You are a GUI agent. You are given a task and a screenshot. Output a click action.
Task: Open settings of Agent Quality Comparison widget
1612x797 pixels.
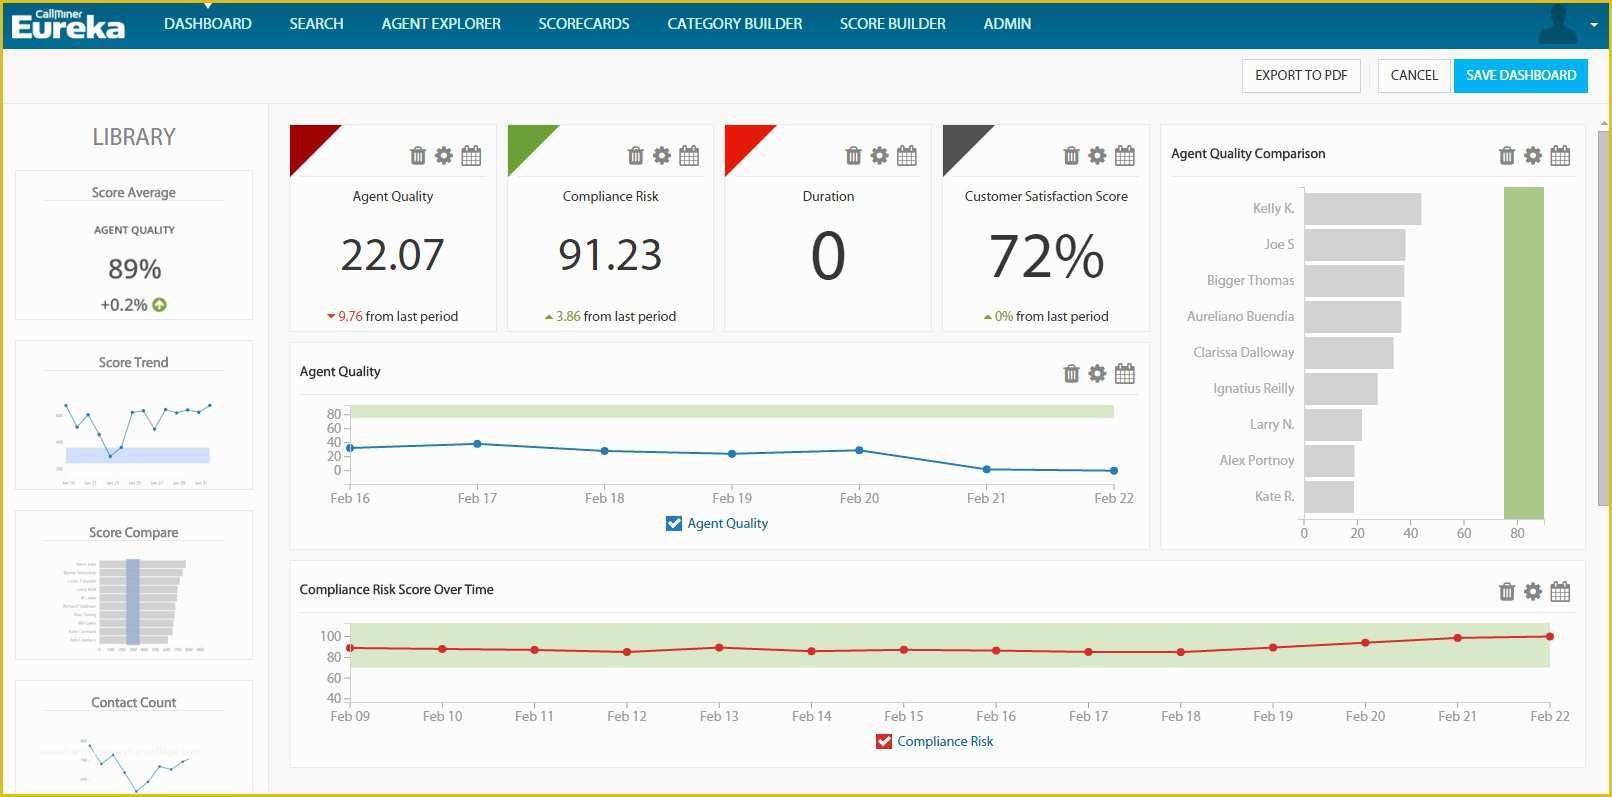point(1533,155)
